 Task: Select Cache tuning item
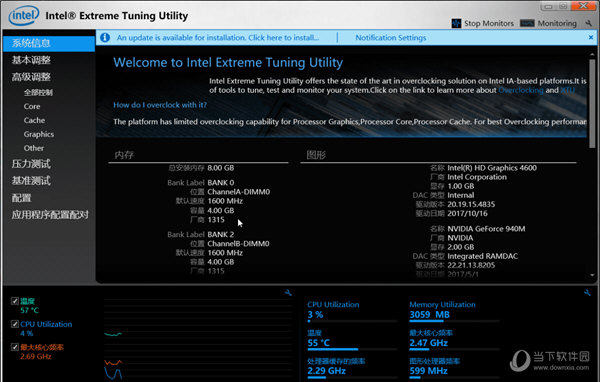click(34, 120)
